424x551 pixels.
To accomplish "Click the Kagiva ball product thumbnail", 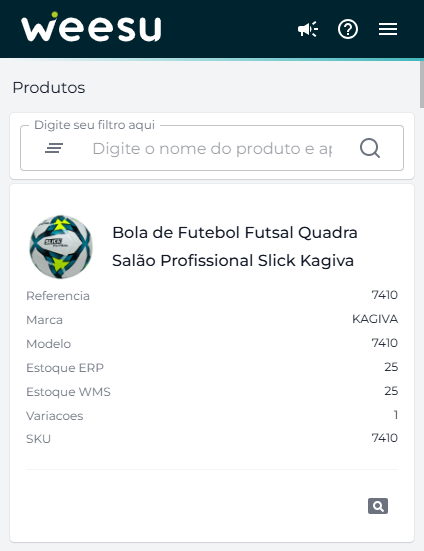I will pyautogui.click(x=61, y=247).
